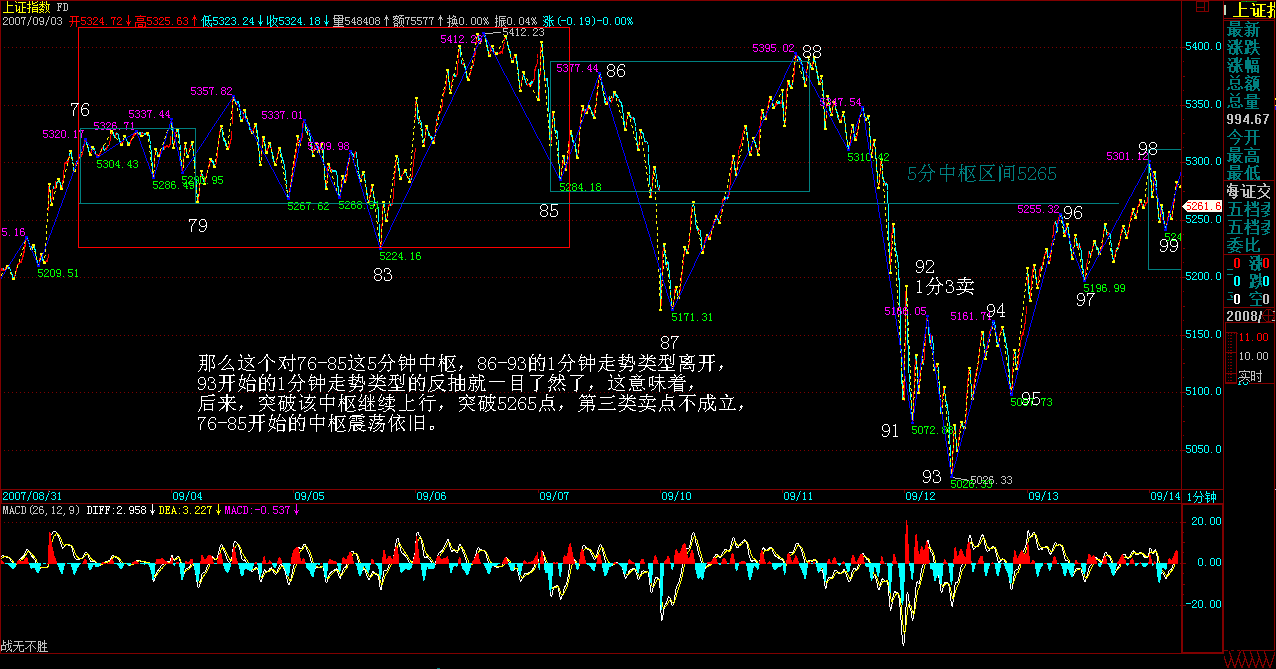Click the 09/07 date marker on time axis
1276x669 pixels.
(x=554, y=496)
